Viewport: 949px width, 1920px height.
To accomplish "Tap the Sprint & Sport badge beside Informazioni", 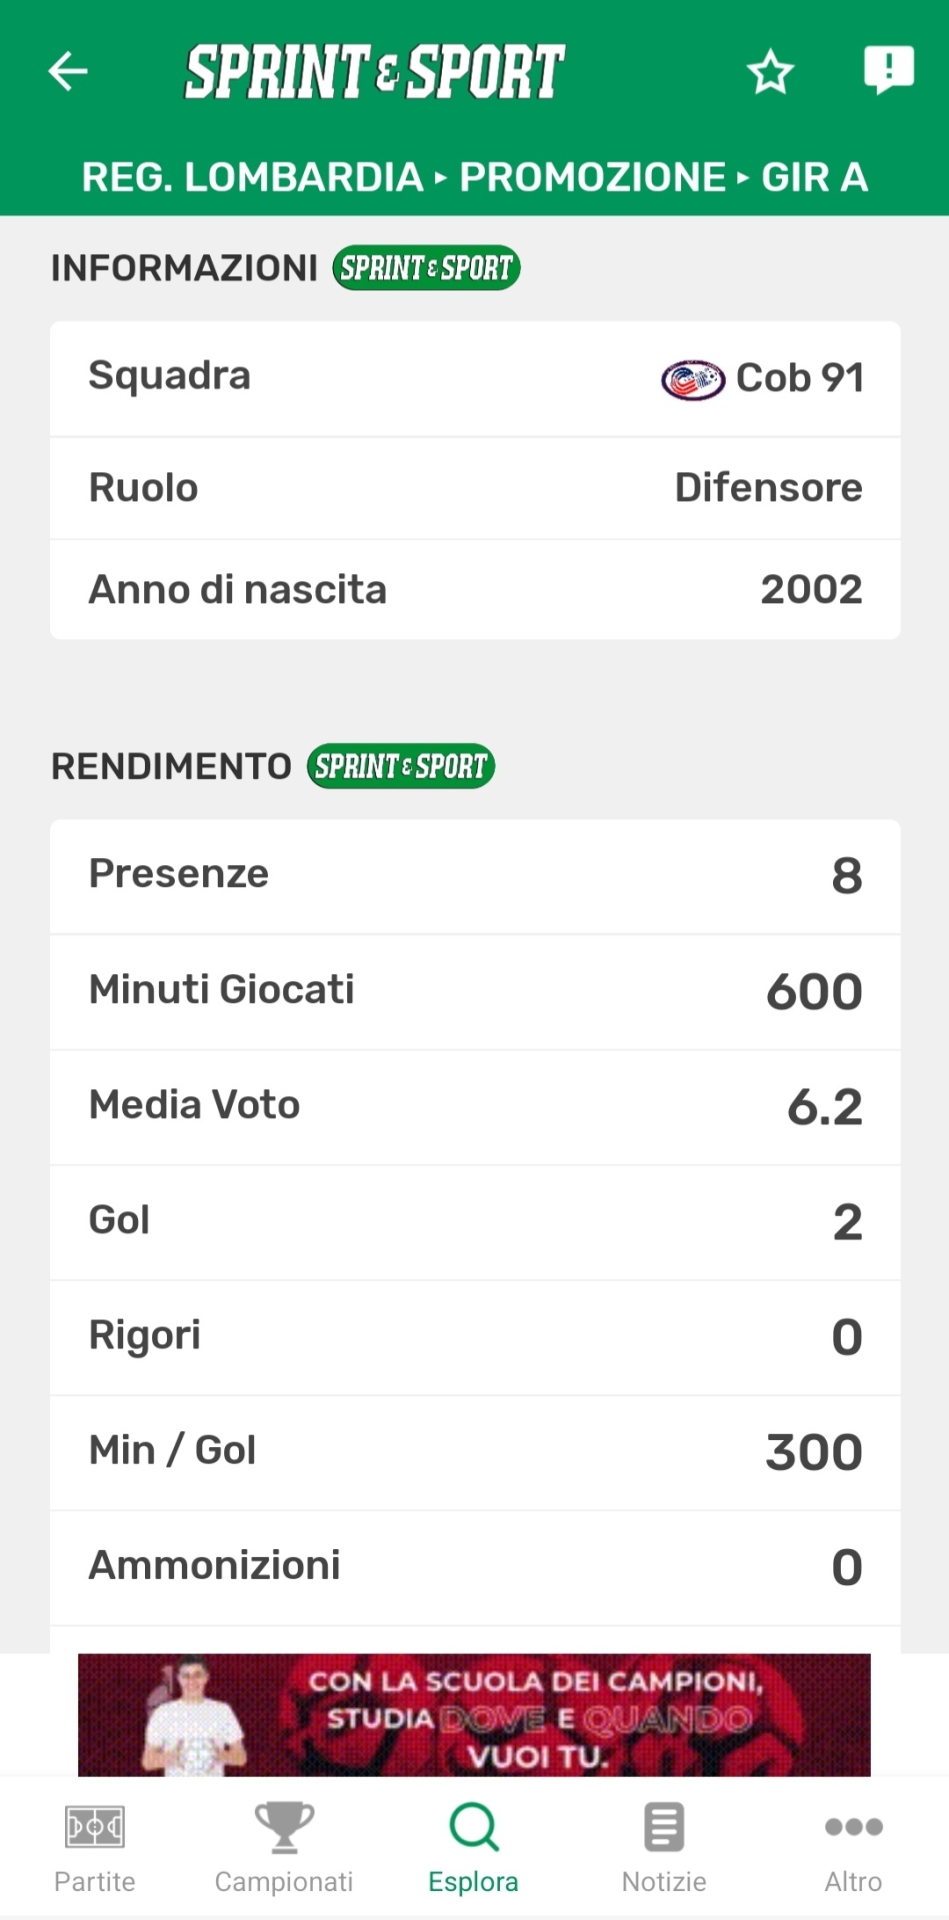I will coord(426,268).
